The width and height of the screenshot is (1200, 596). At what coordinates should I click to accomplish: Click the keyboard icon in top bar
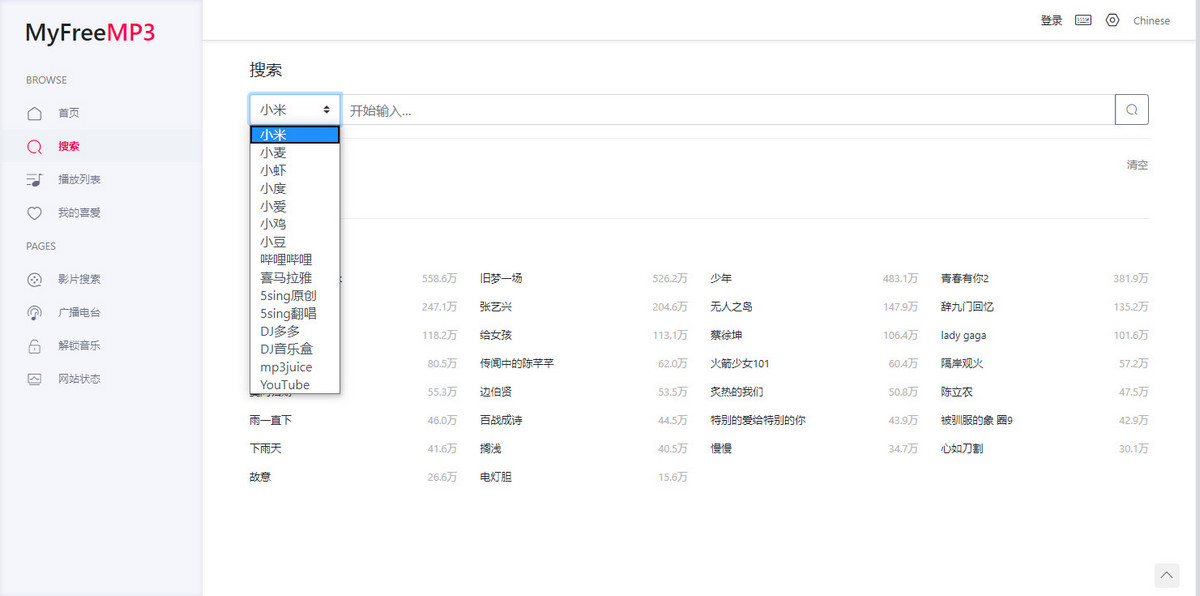(1082, 20)
